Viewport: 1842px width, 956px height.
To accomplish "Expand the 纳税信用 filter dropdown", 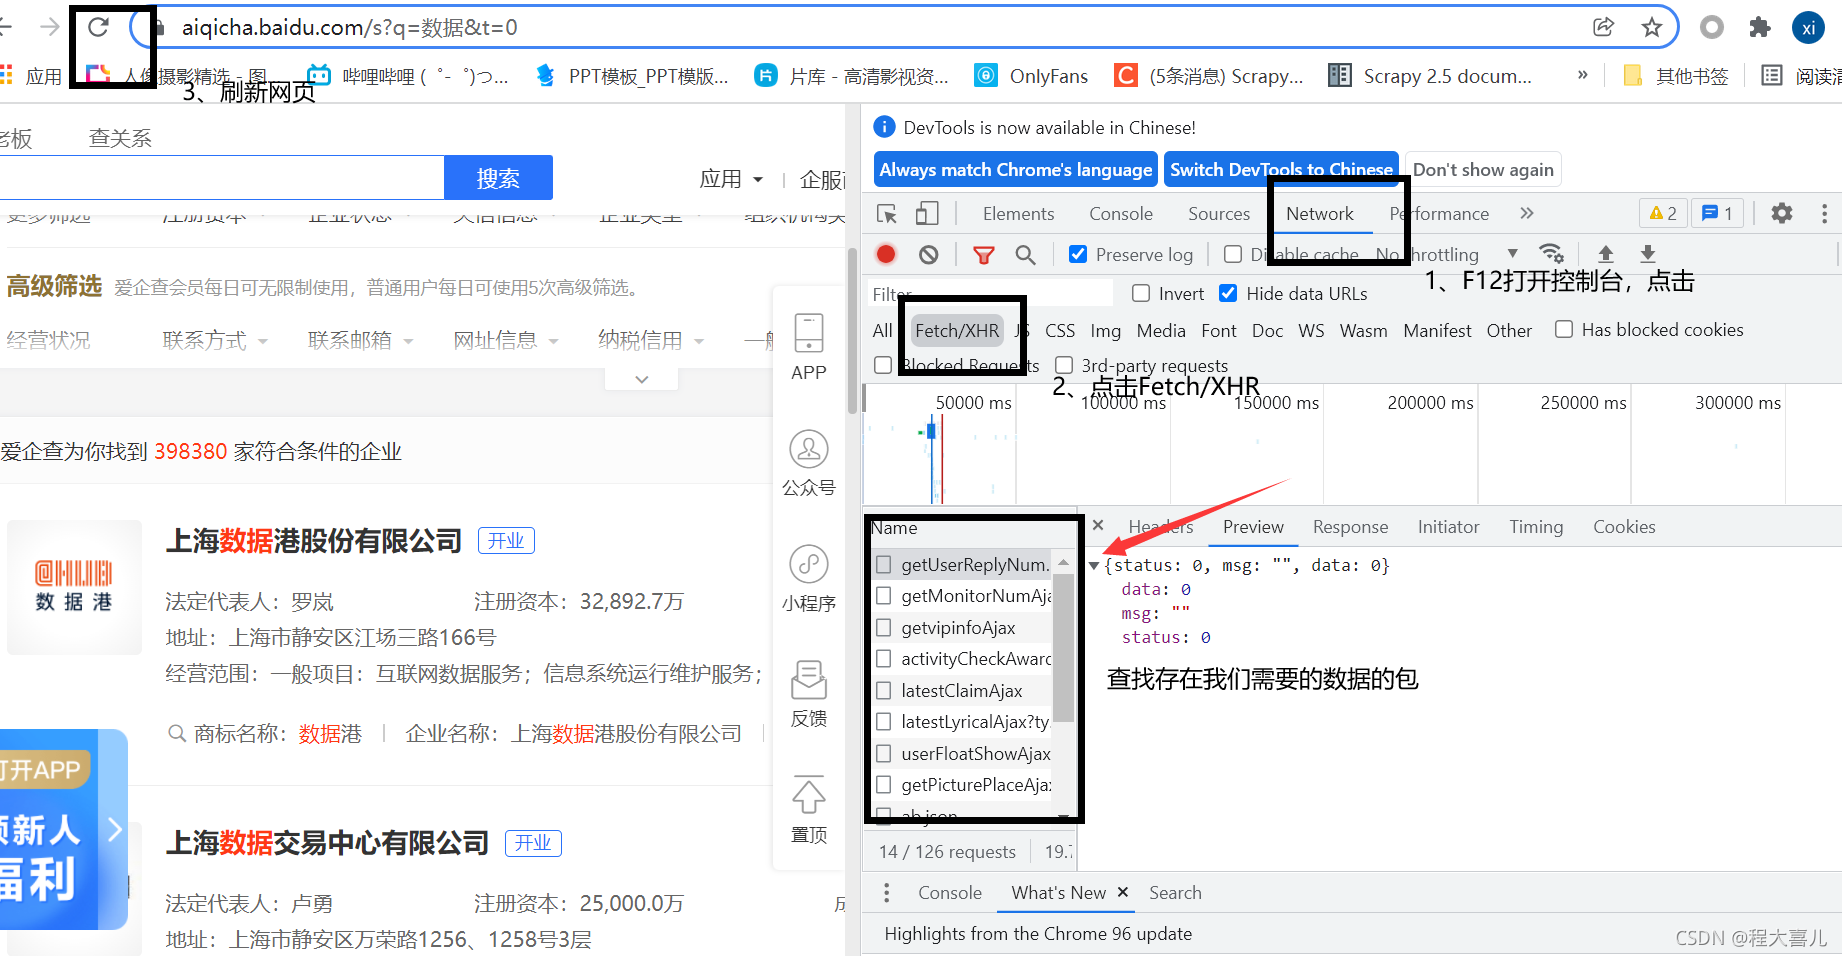I will coord(650,340).
